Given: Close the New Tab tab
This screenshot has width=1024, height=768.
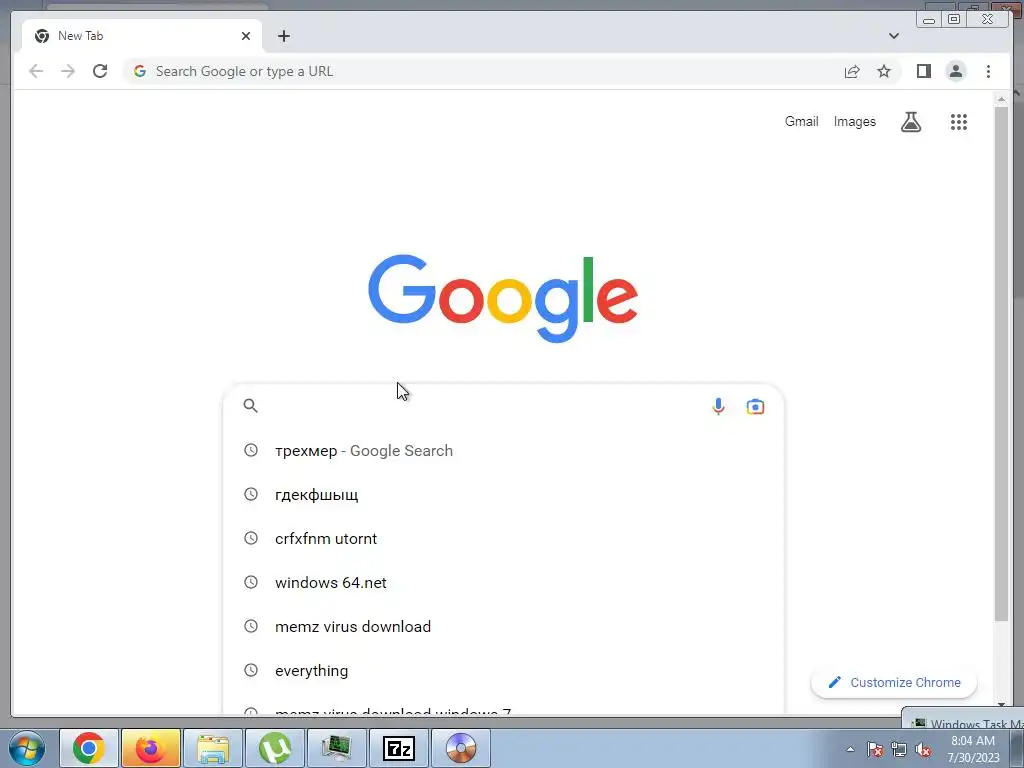Looking at the screenshot, I should tap(246, 36).
